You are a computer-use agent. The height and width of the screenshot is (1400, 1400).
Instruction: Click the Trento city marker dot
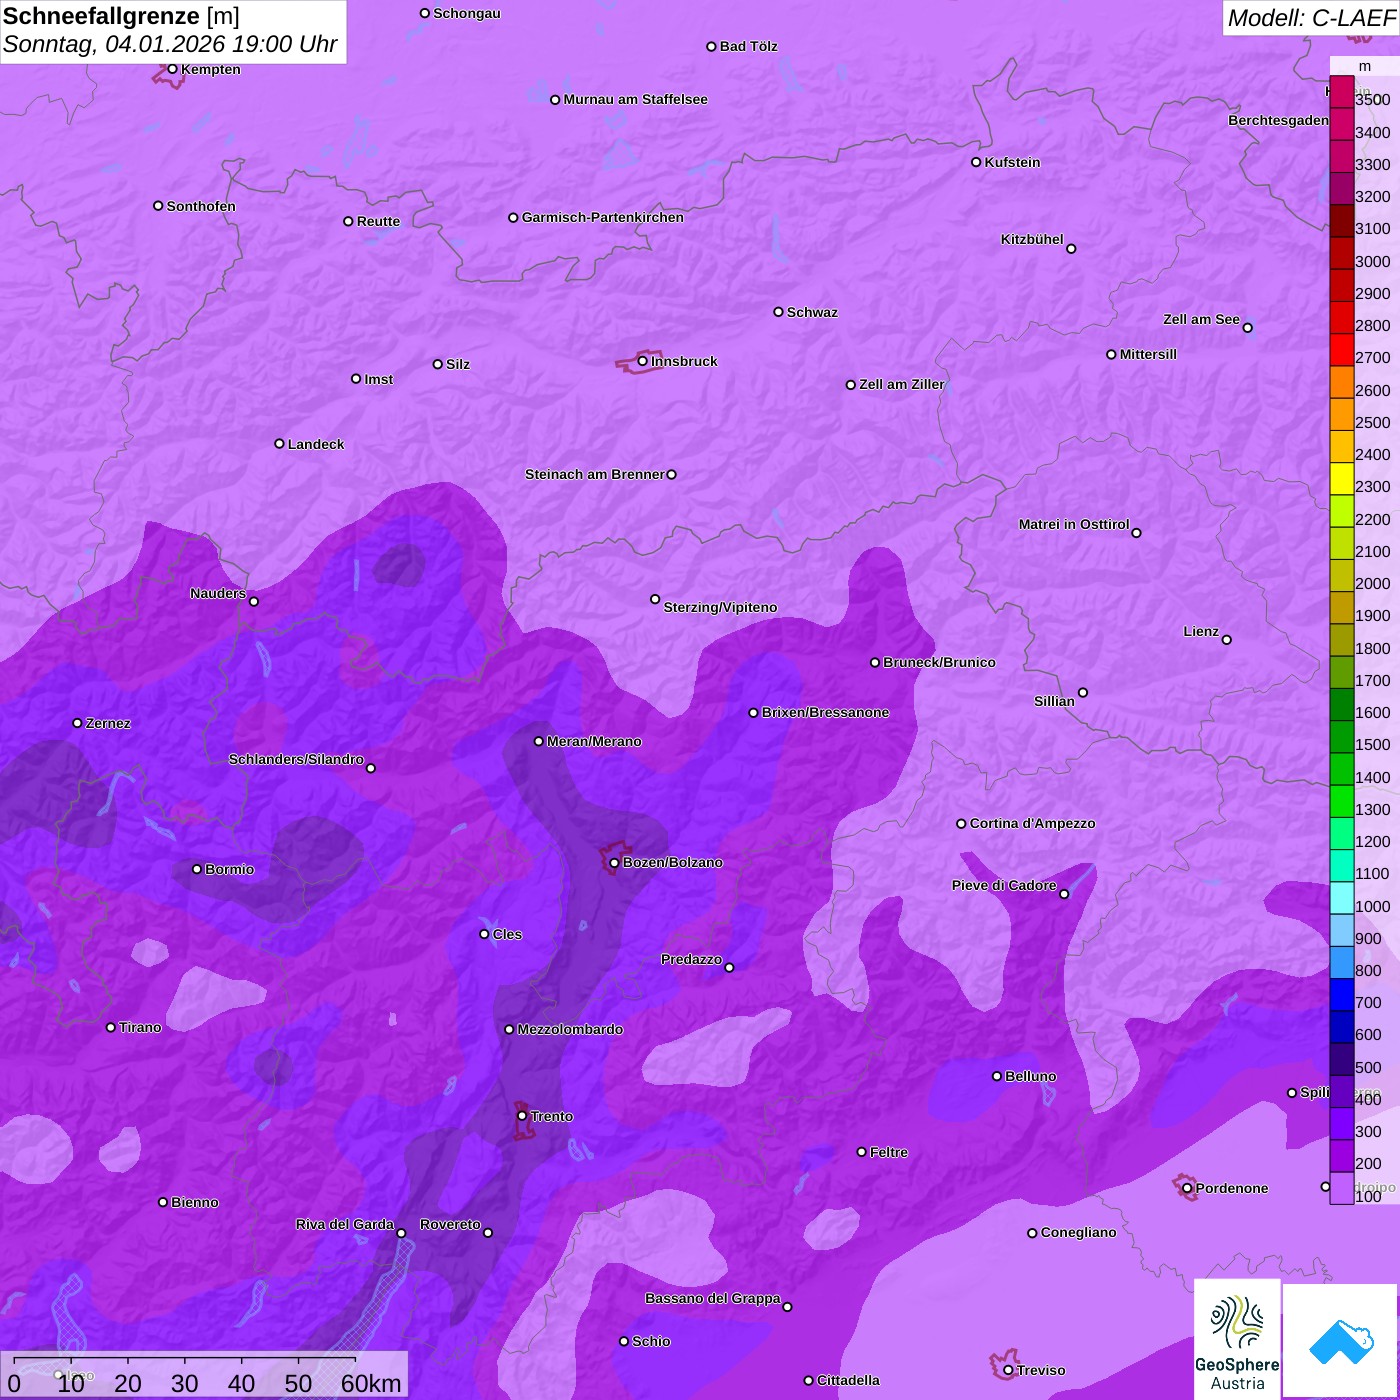click(x=522, y=1116)
